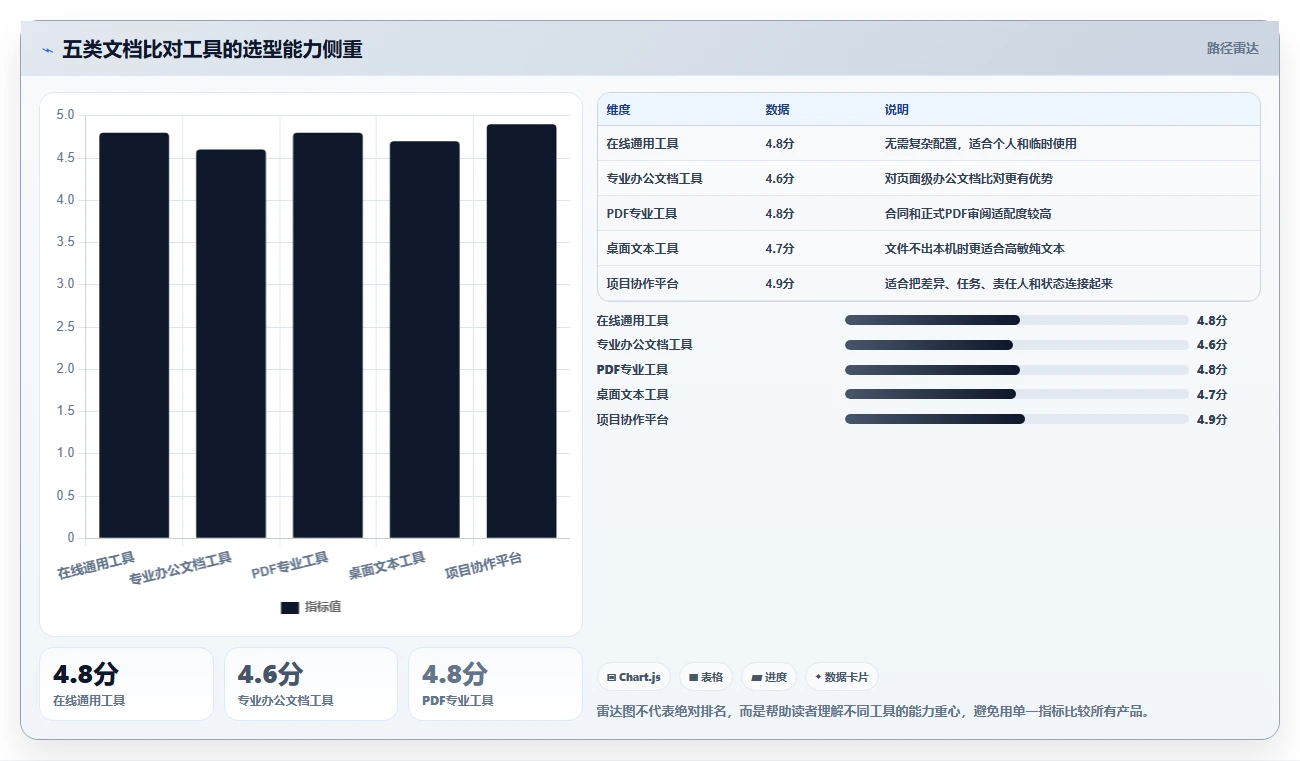
Task: Click the 进度 tag
Action: (x=769, y=677)
